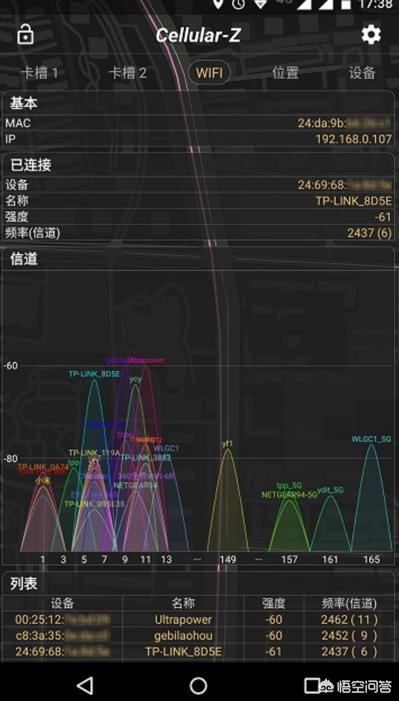Open the 位置 tab
Screen dimensions: 399x701
click(x=285, y=73)
